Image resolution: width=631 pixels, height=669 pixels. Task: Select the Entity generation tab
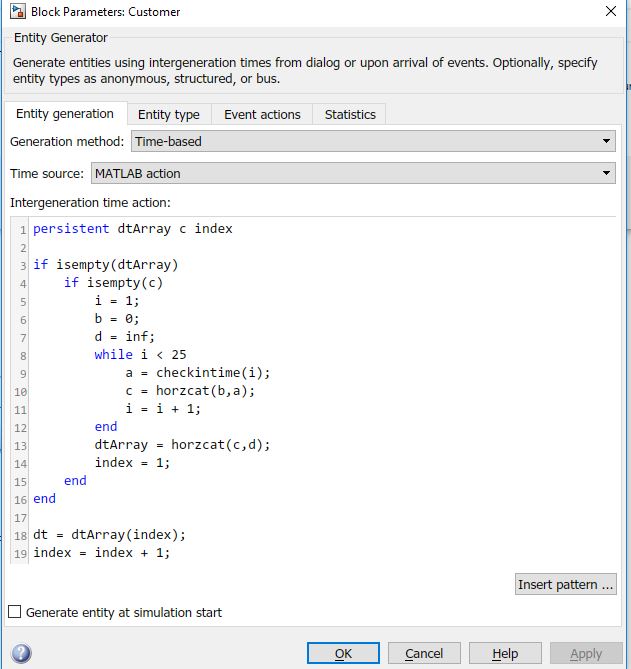point(66,114)
